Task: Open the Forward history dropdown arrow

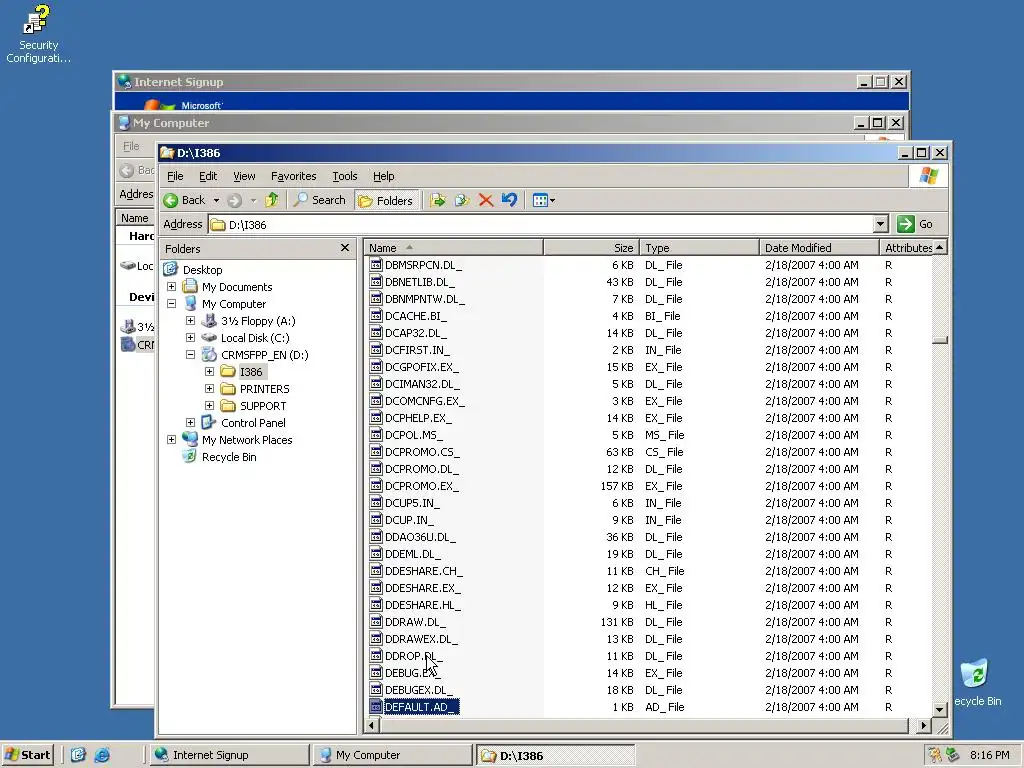Action: [x=253, y=200]
